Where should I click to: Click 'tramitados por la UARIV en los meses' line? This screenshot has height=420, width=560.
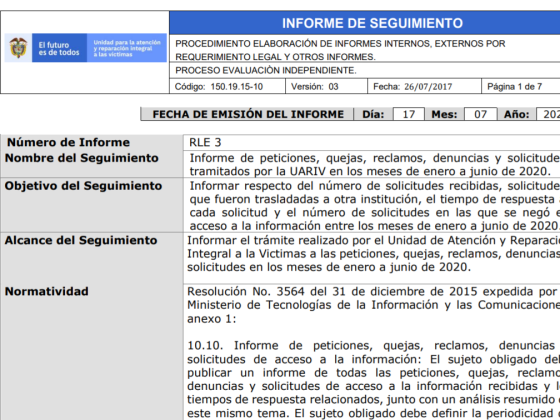[370, 171]
